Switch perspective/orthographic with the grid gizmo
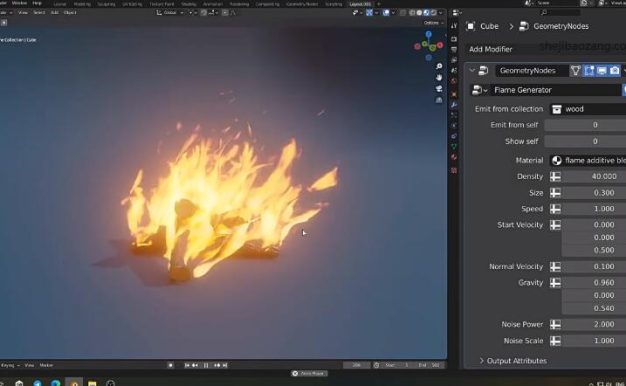The width and height of the screenshot is (626, 386). pyautogui.click(x=439, y=100)
